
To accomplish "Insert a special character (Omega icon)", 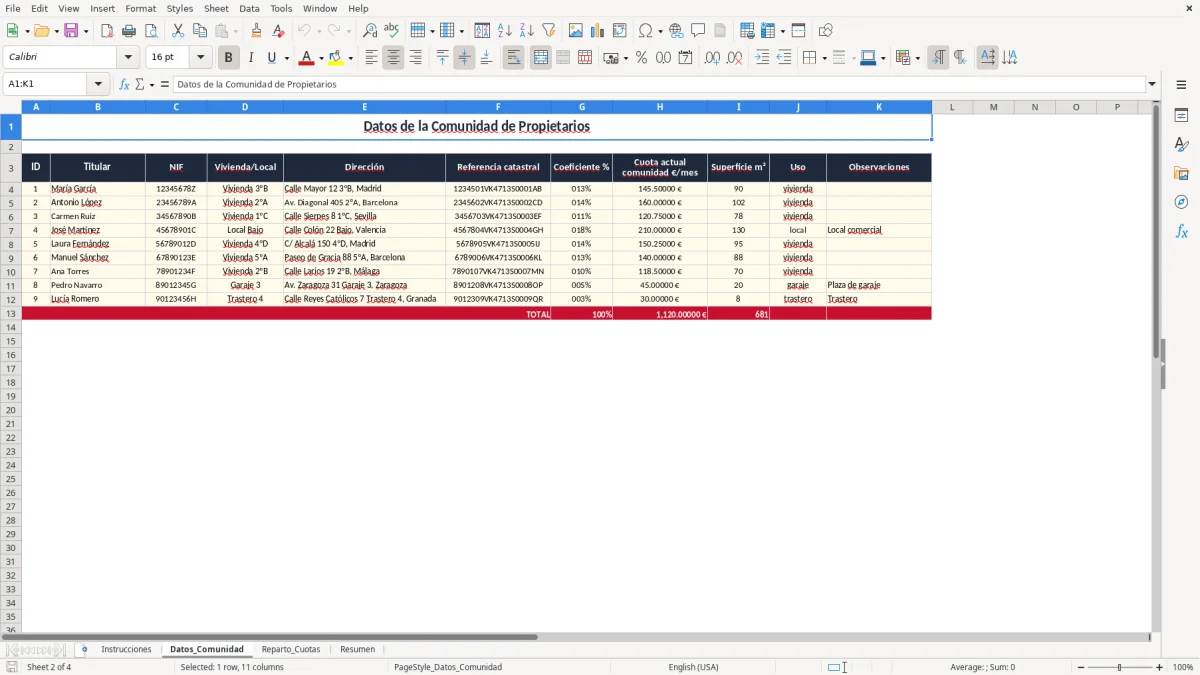I will click(x=646, y=31).
